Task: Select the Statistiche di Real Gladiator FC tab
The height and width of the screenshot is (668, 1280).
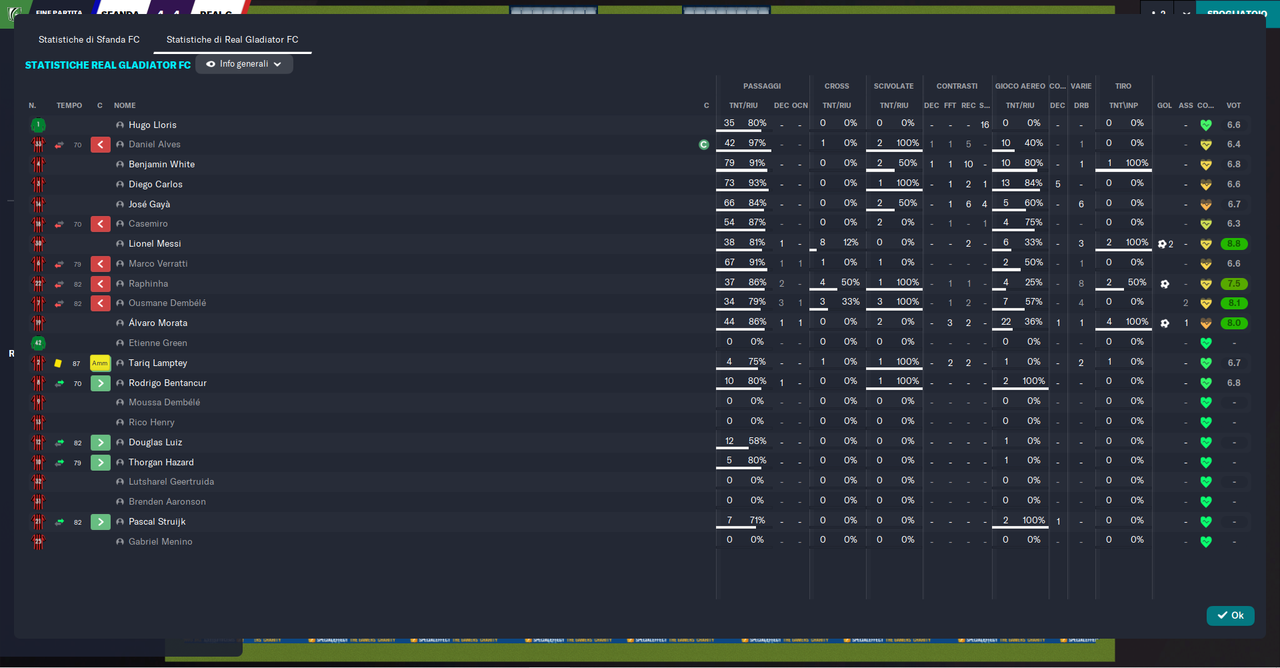Action: coord(232,40)
